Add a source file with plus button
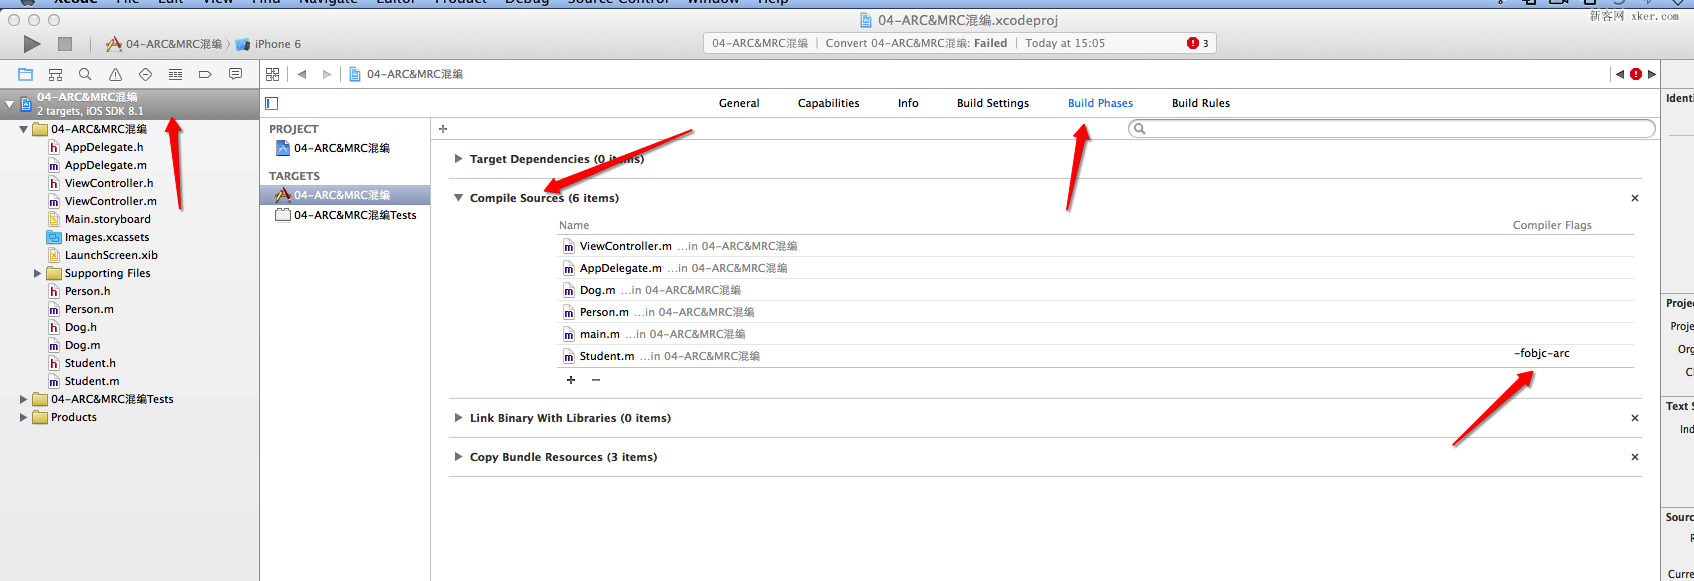This screenshot has width=1694, height=581. [571, 380]
